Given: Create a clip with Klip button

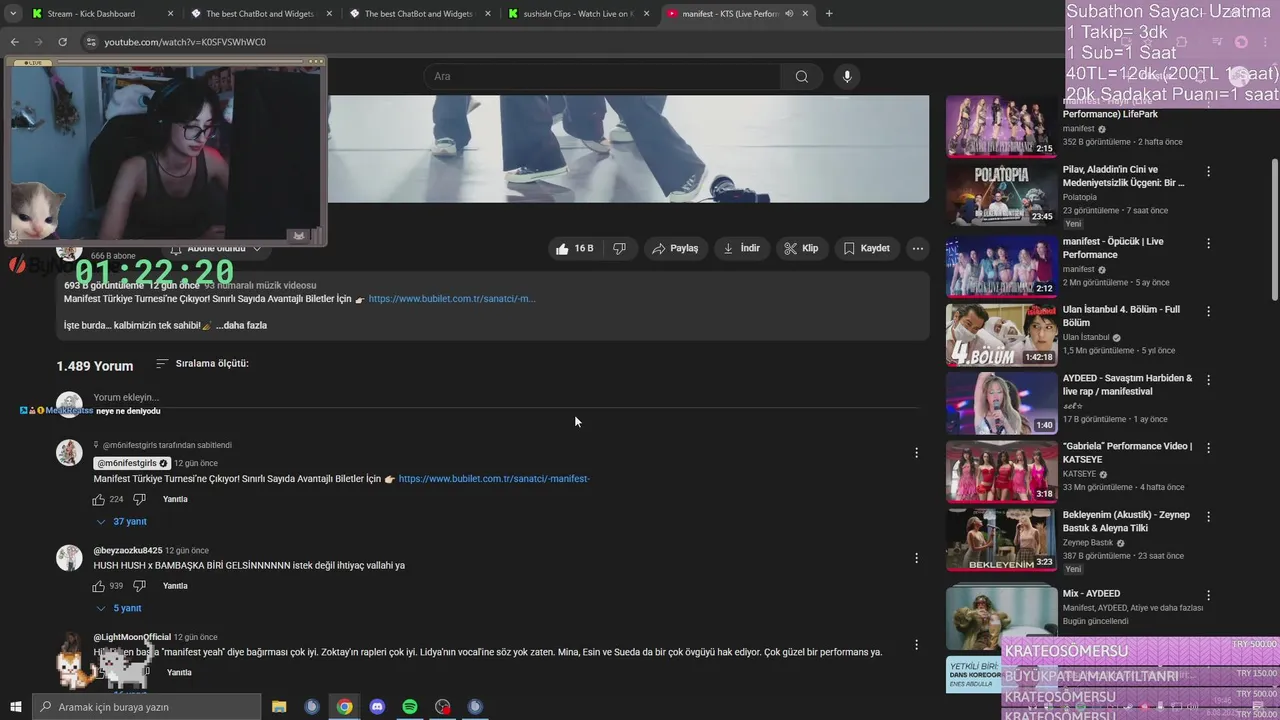Looking at the screenshot, I should 801,248.
